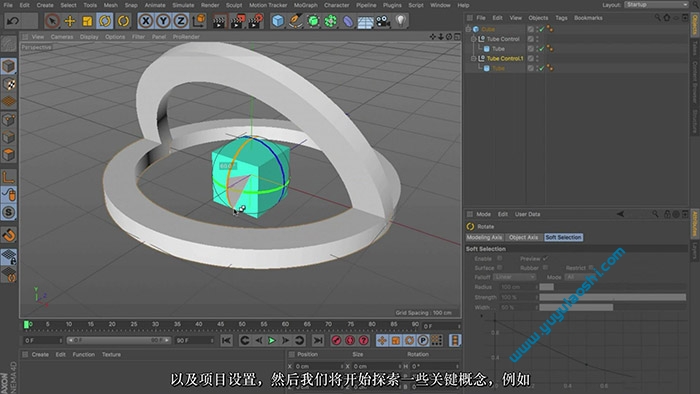Click the Floor environment icon

365,21
